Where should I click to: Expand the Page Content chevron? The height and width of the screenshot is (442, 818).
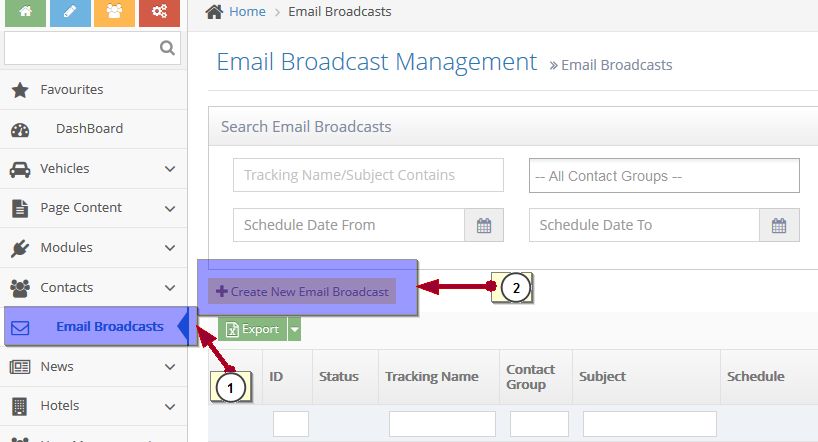pos(170,209)
